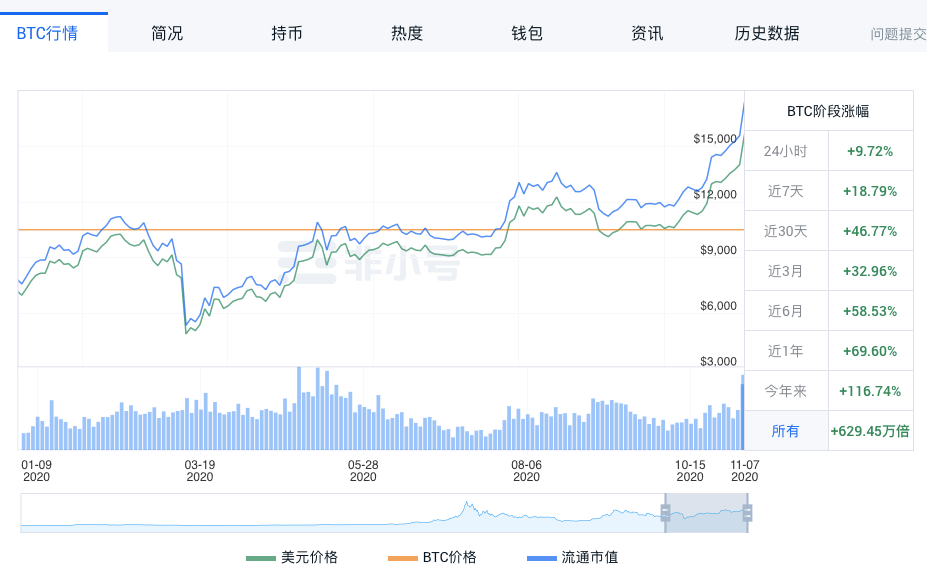This screenshot has height=580, width=927.
Task: Open the 钱包 tab
Action: click(x=527, y=33)
